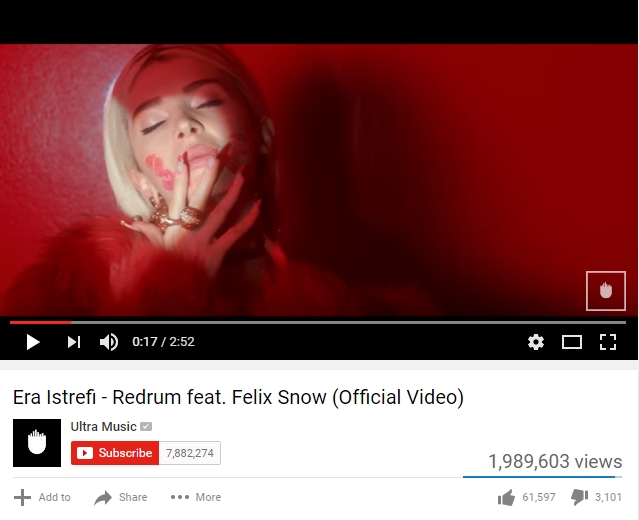The image size is (639, 520).
Task: Open Ultra Music channel avatar
Action: tap(37, 443)
